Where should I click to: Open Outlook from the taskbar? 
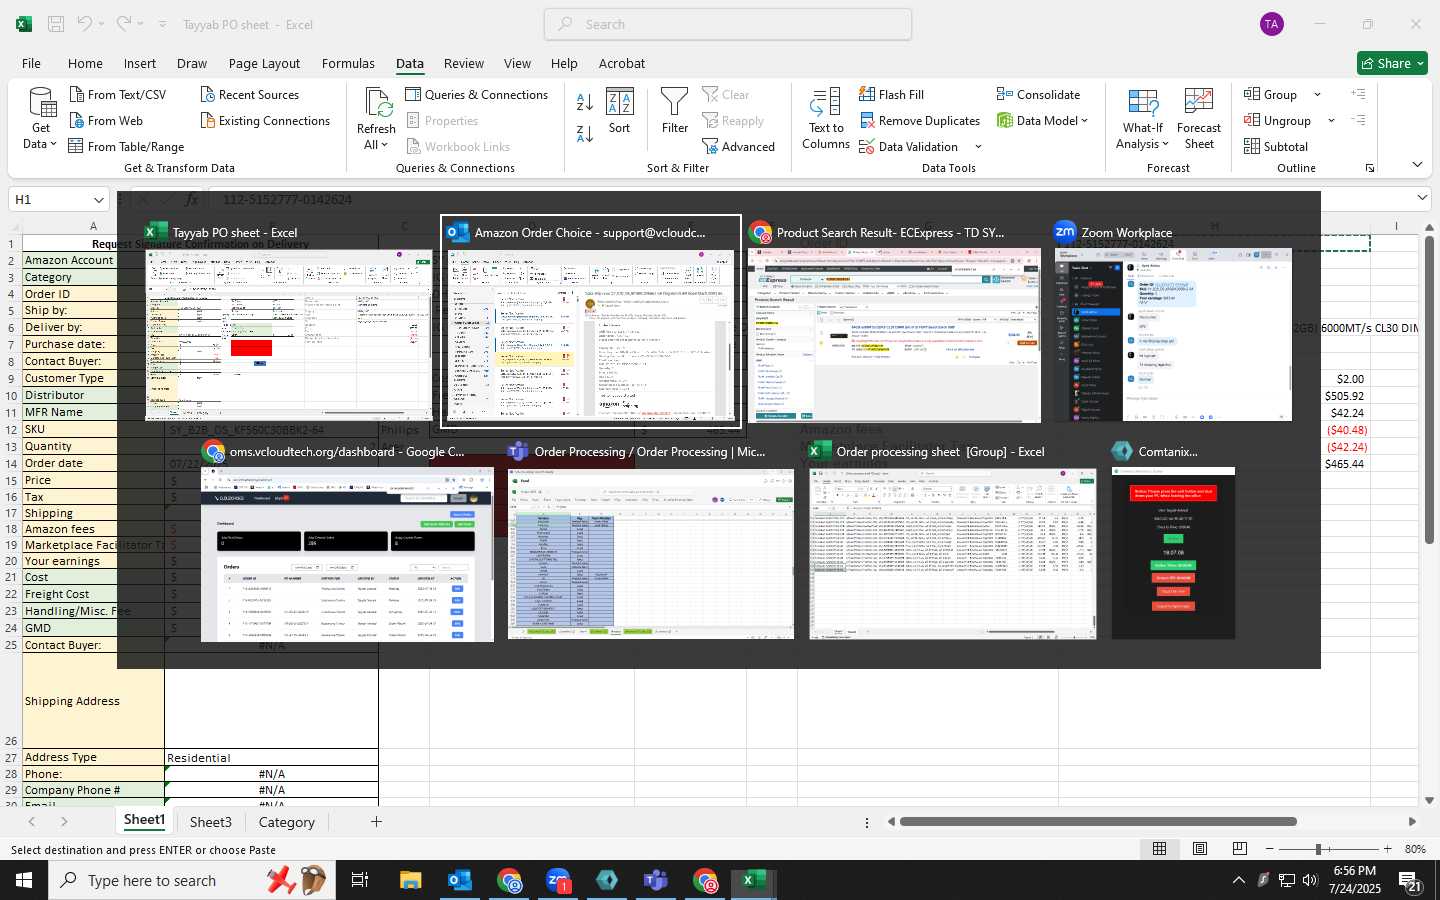[x=460, y=881]
